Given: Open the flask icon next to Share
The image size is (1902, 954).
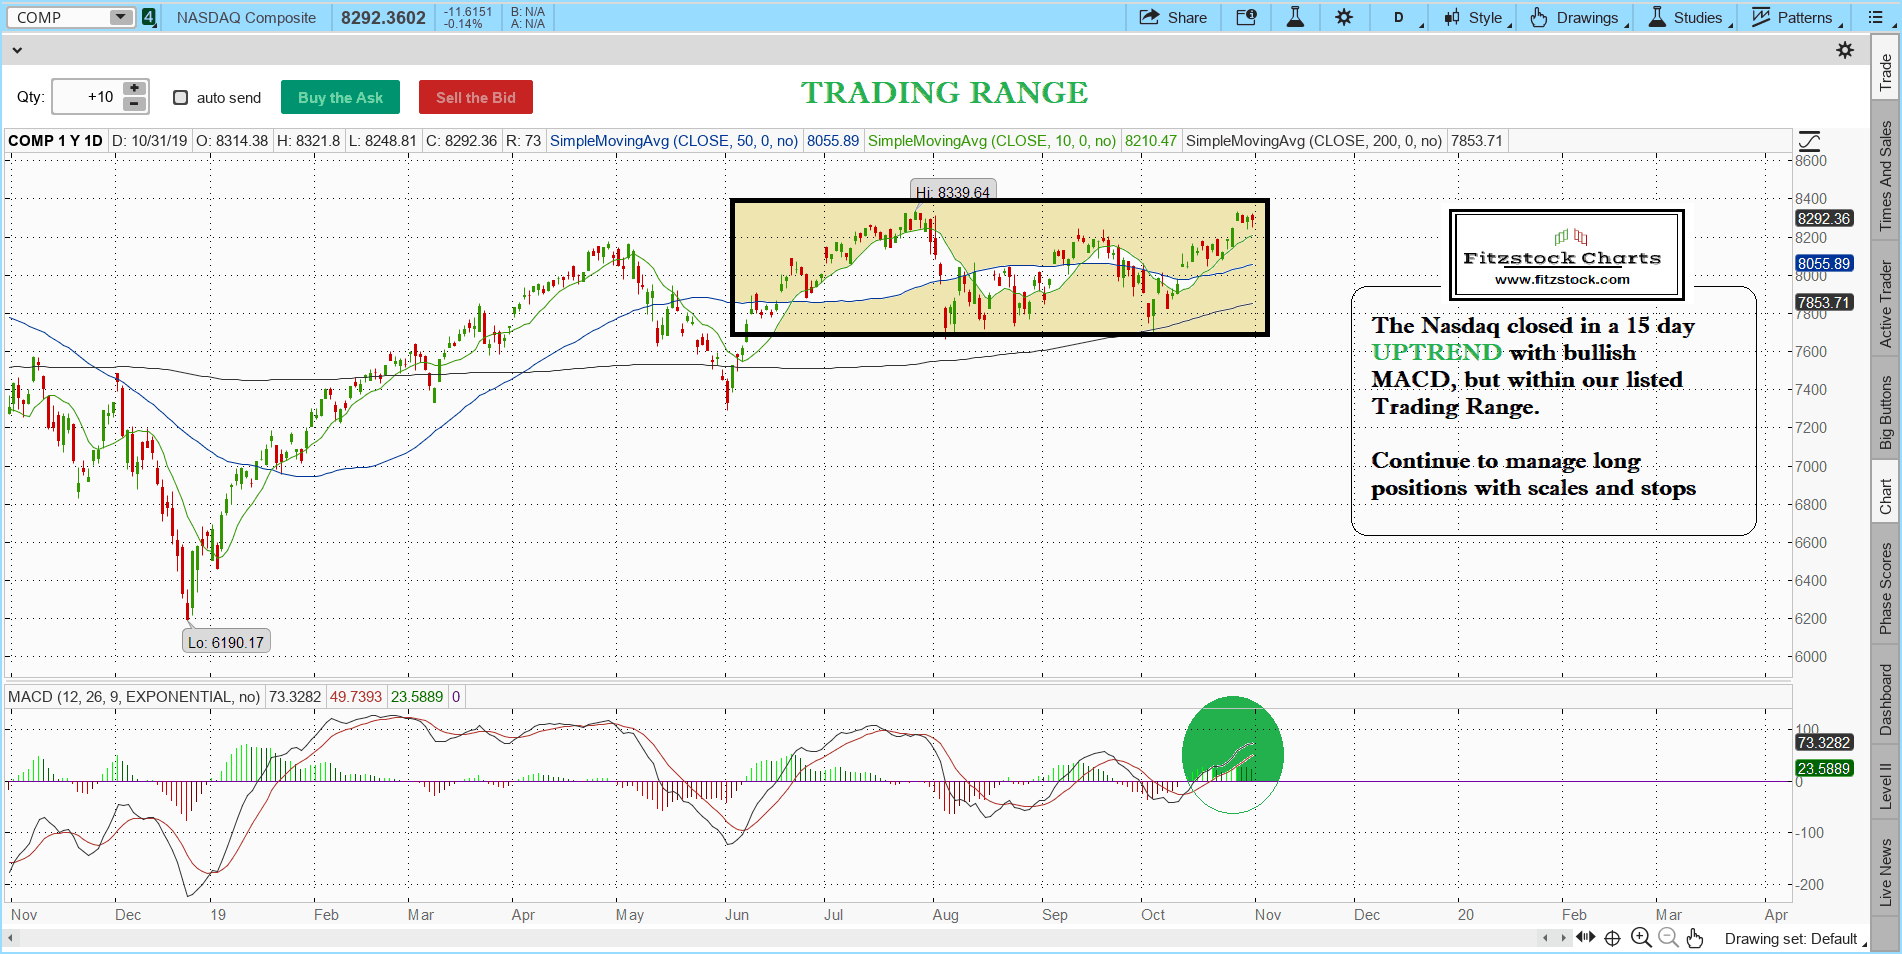Looking at the screenshot, I should tap(1295, 17).
